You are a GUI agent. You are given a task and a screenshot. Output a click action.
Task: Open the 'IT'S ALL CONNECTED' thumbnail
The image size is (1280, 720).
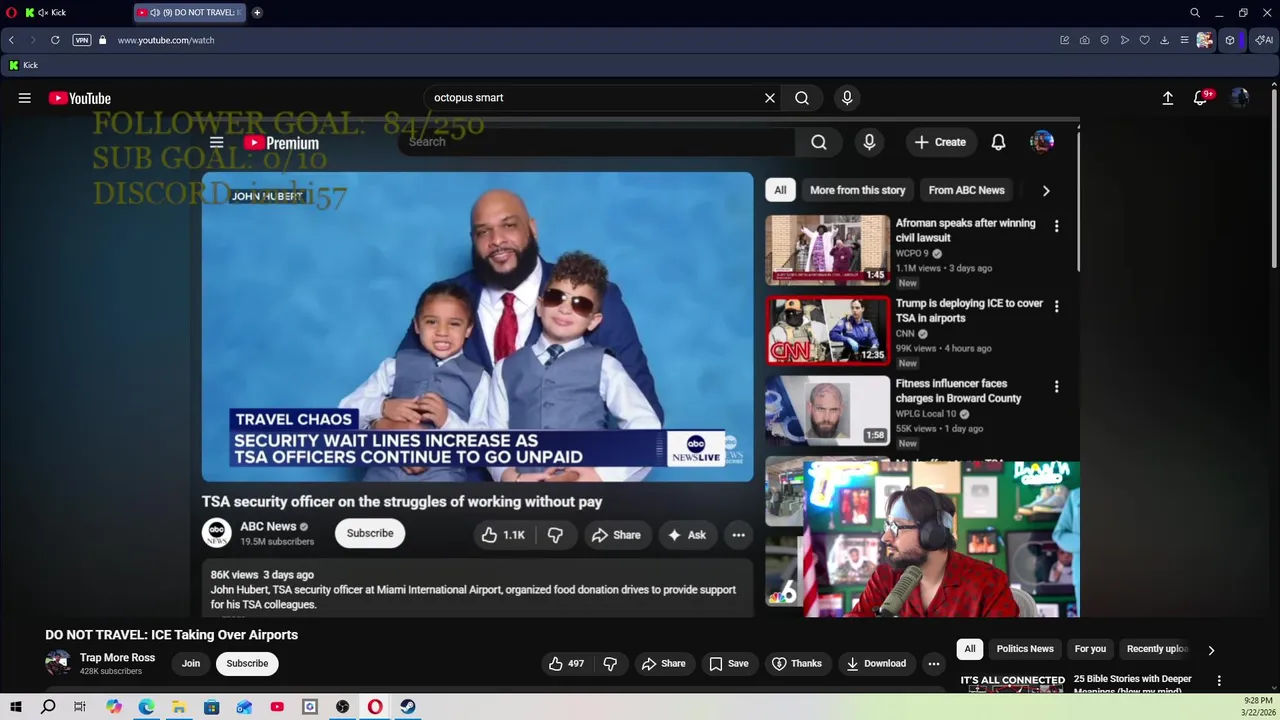[1013, 682]
